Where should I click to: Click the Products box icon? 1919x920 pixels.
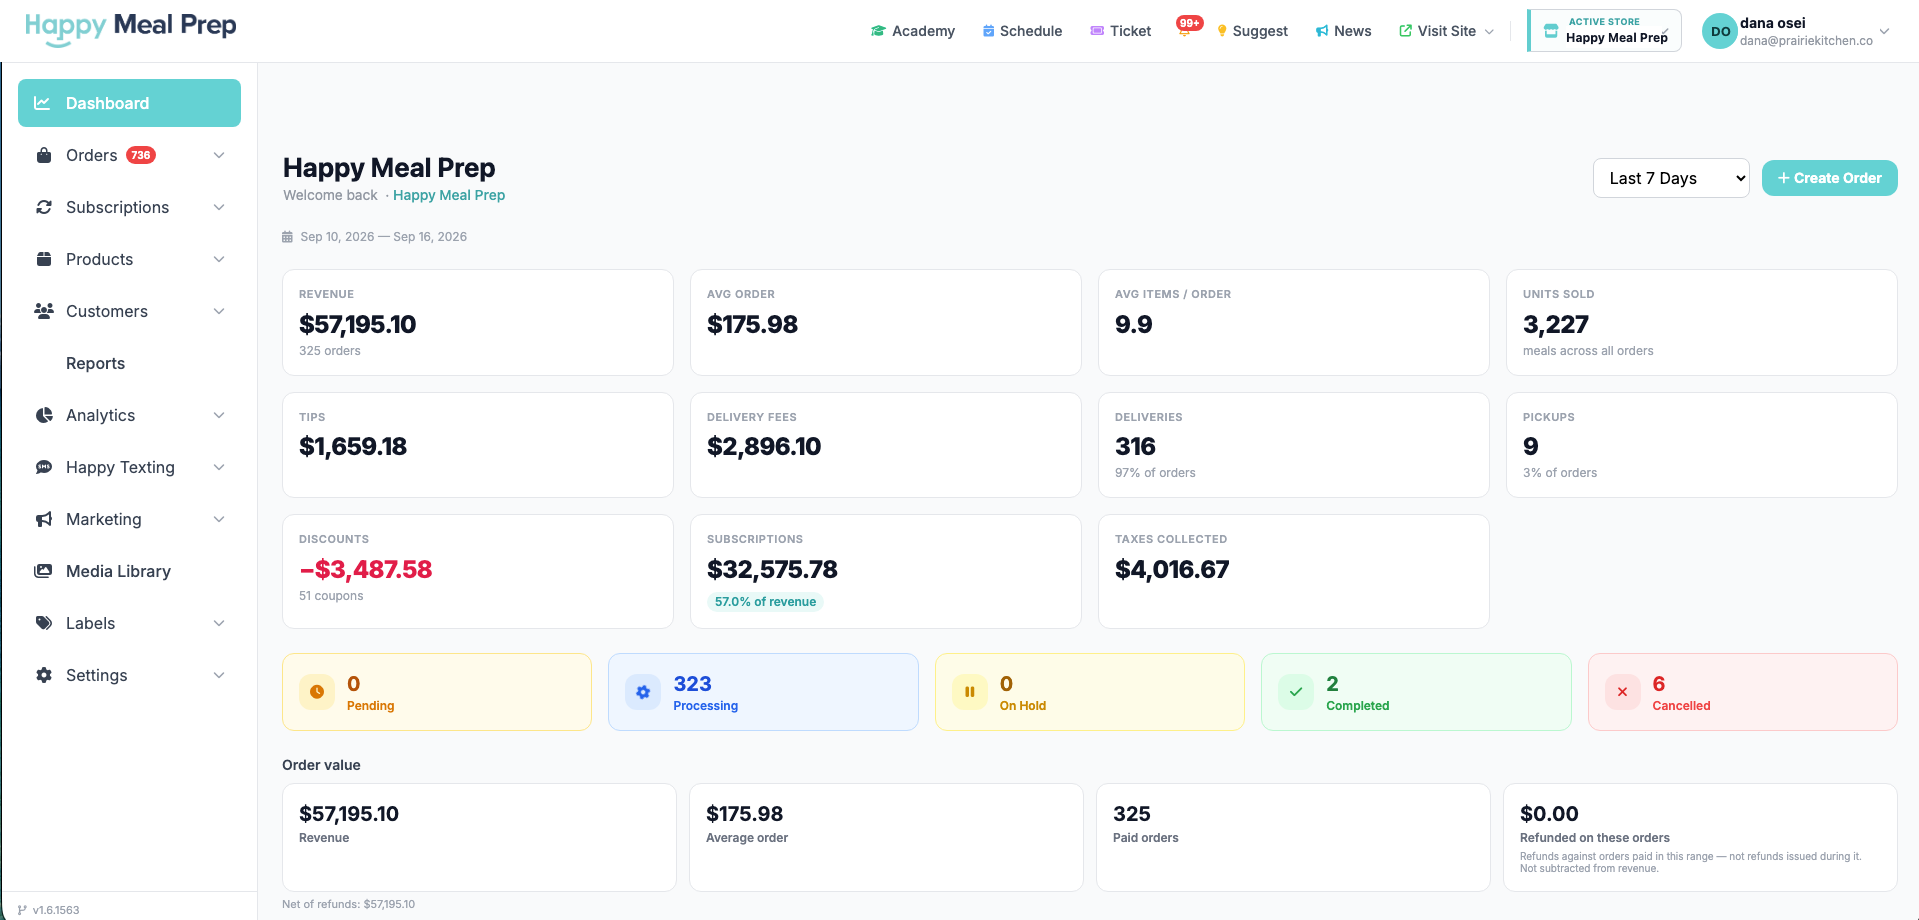click(x=44, y=259)
